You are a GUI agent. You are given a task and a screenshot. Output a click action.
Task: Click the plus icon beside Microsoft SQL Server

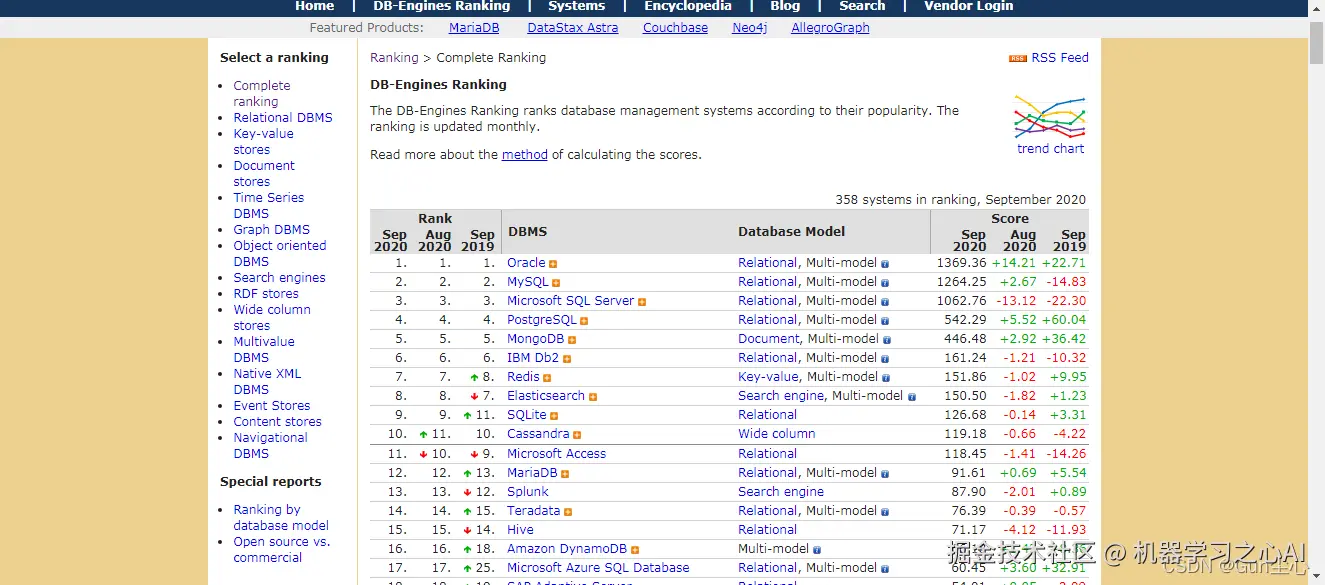click(642, 302)
